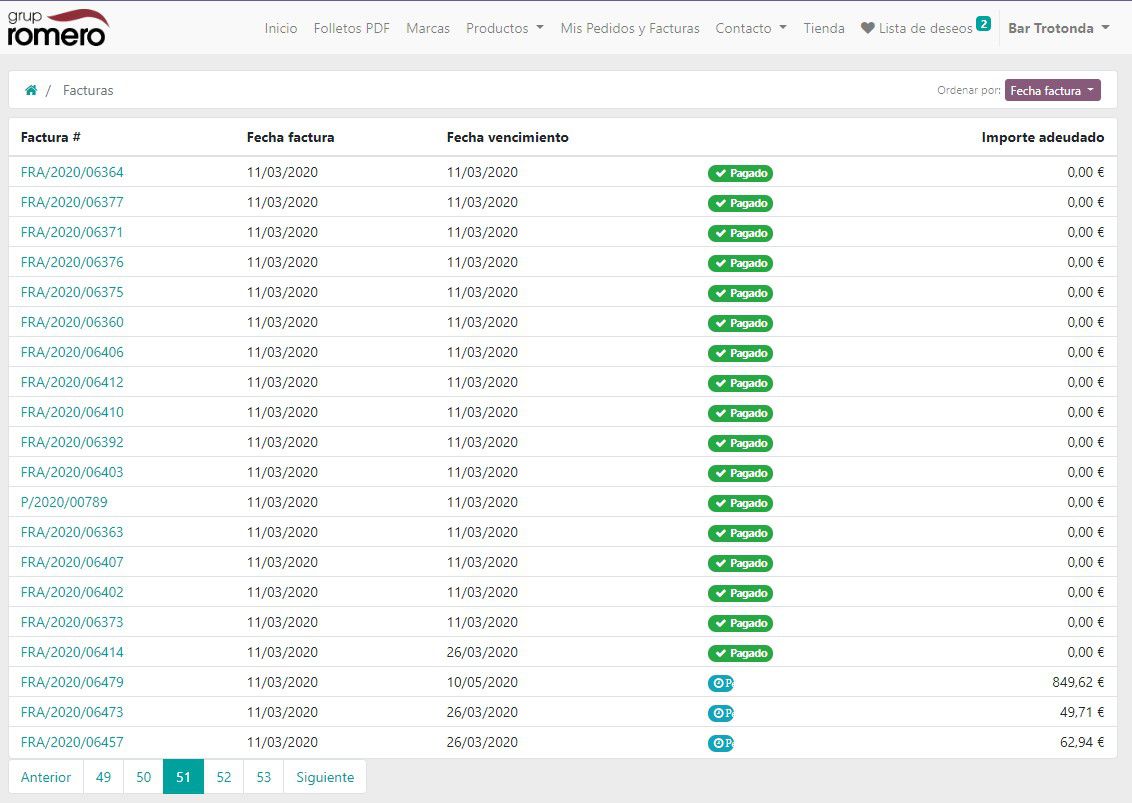Screen dimensions: 1132x803
Task: Navigate to the Tienda page
Action: 824,29
